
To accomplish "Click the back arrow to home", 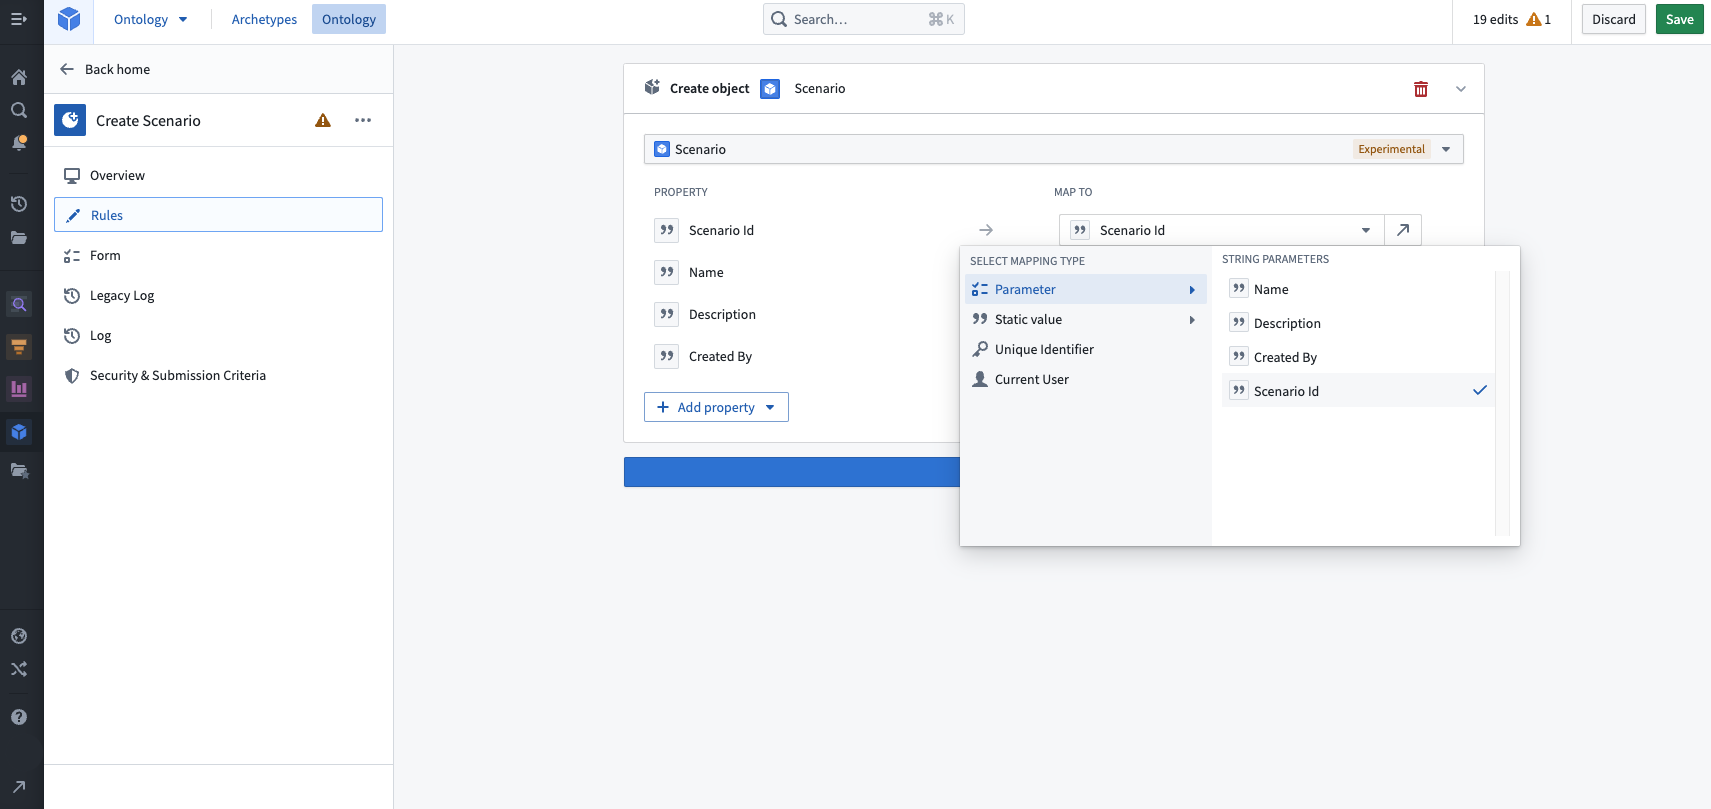I will click(67, 69).
